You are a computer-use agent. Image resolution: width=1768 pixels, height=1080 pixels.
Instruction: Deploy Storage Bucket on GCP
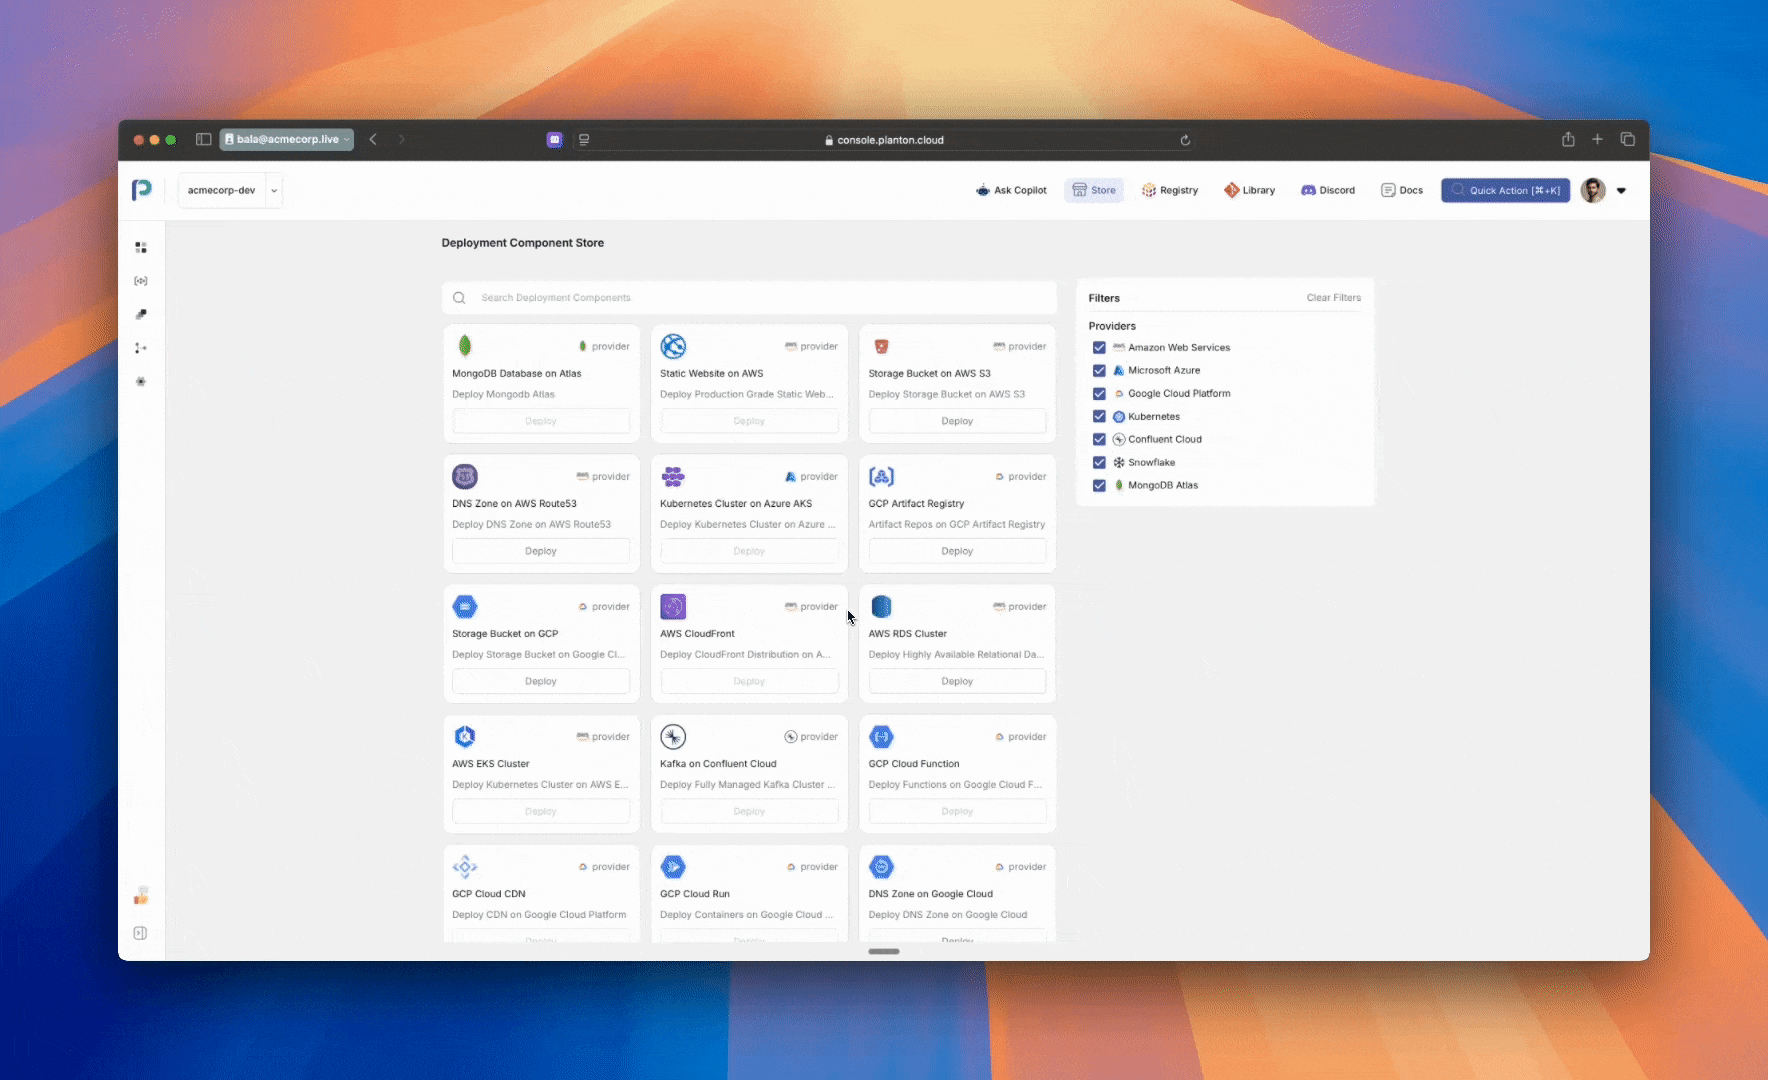(x=541, y=681)
